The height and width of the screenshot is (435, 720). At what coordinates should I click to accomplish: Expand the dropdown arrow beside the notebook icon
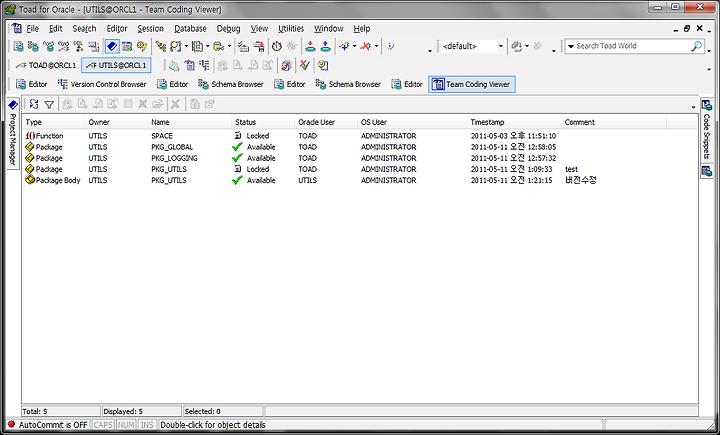click(x=208, y=46)
